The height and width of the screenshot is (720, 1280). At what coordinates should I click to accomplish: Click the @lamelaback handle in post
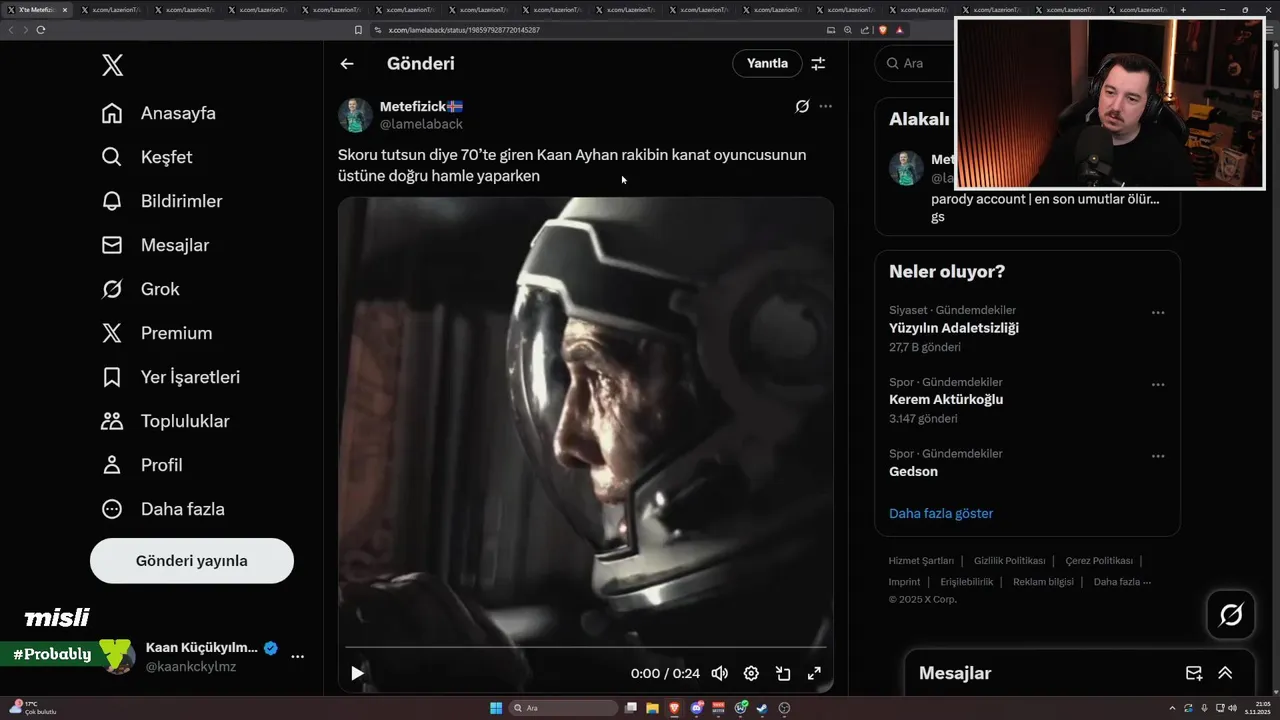(421, 124)
